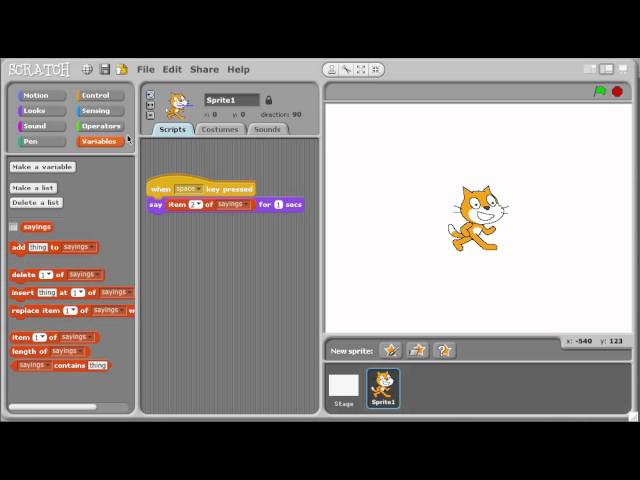Click the Scratch logo
The image size is (640, 480).
(39, 70)
